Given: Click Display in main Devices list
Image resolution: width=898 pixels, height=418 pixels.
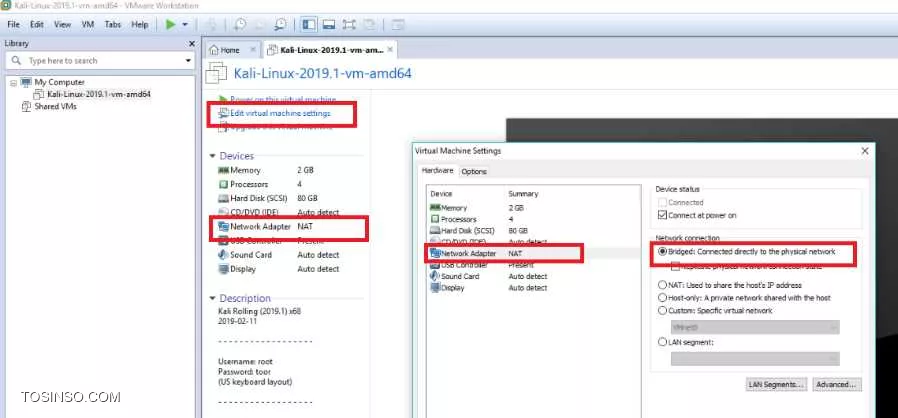Looking at the screenshot, I should coord(279,269).
